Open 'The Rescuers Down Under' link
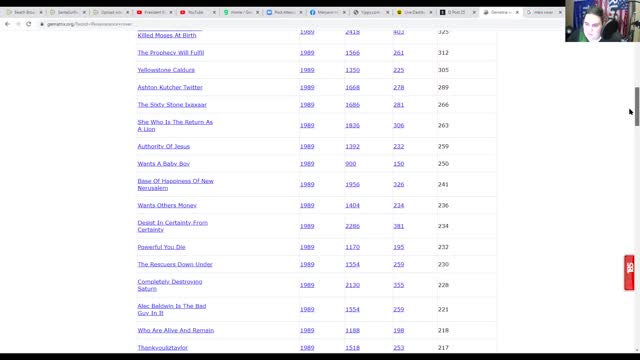Image resolution: width=640 pixels, height=360 pixels. pyautogui.click(x=175, y=264)
